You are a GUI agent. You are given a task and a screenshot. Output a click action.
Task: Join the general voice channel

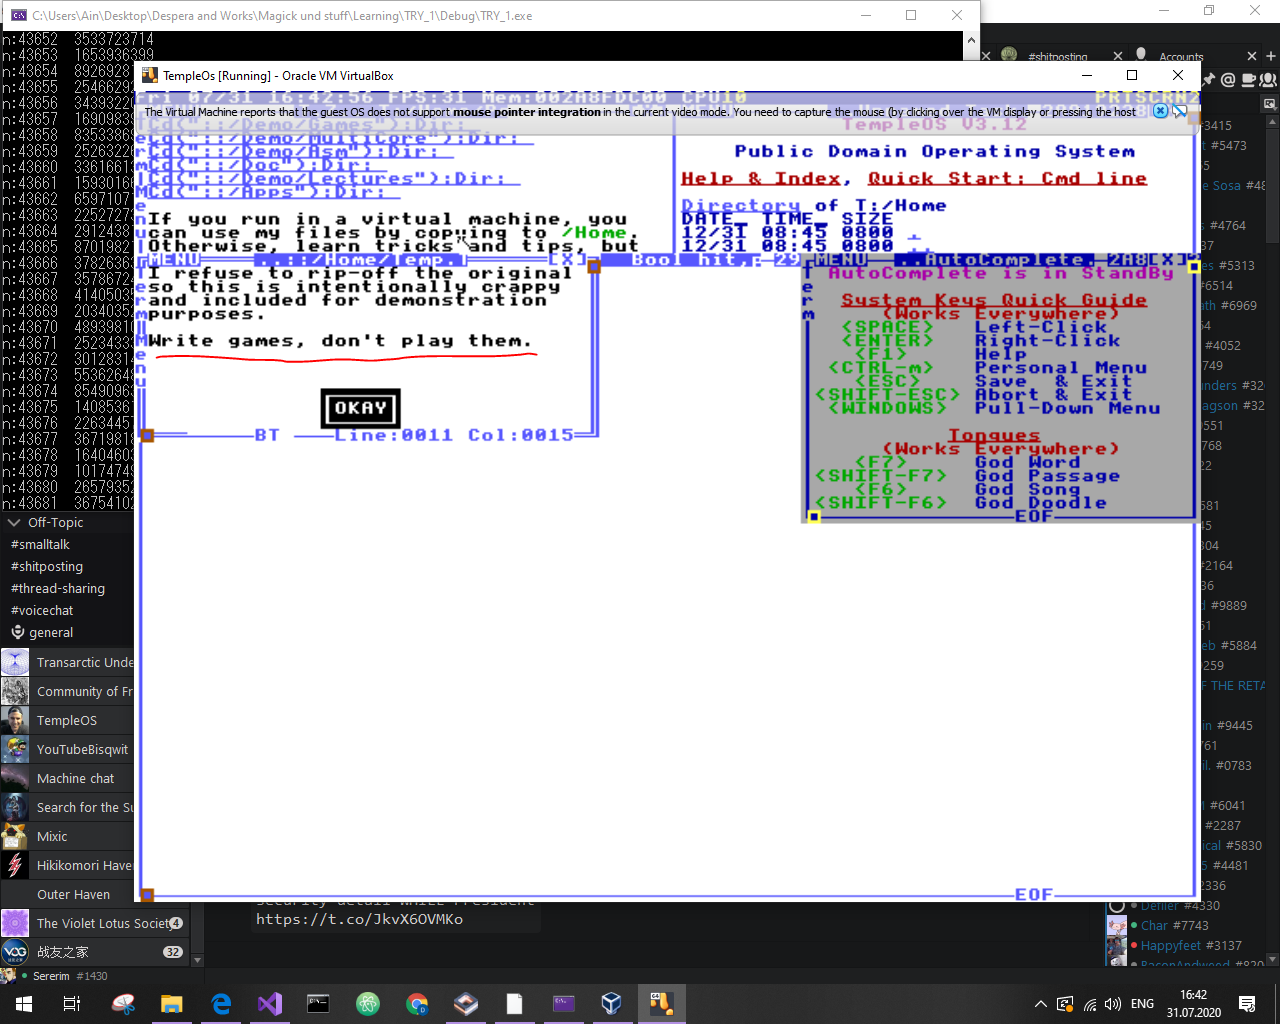pyautogui.click(x=50, y=632)
